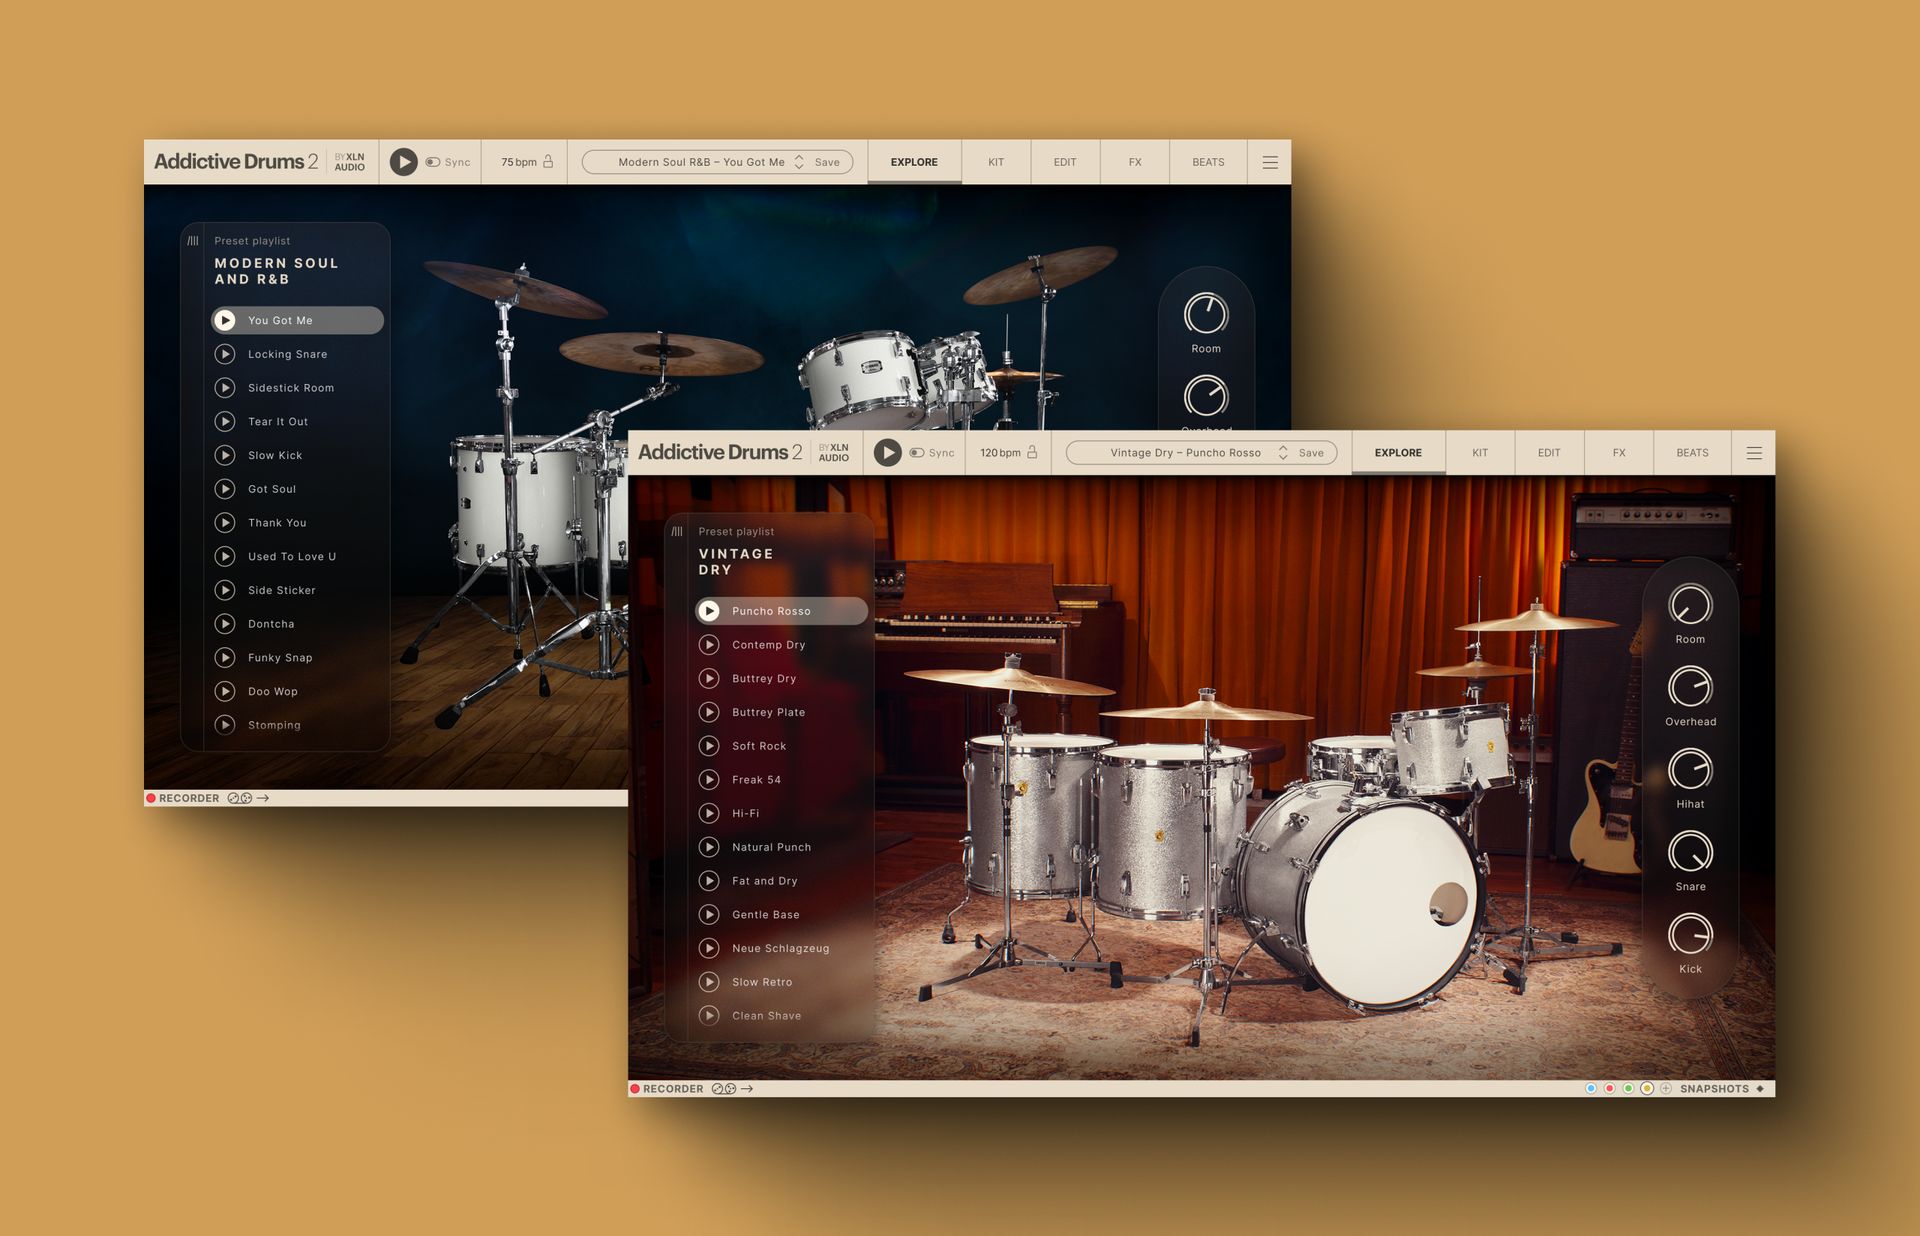Preview the Buttrey Plate preset
Image resolution: width=1920 pixels, height=1236 pixels.
(x=709, y=712)
